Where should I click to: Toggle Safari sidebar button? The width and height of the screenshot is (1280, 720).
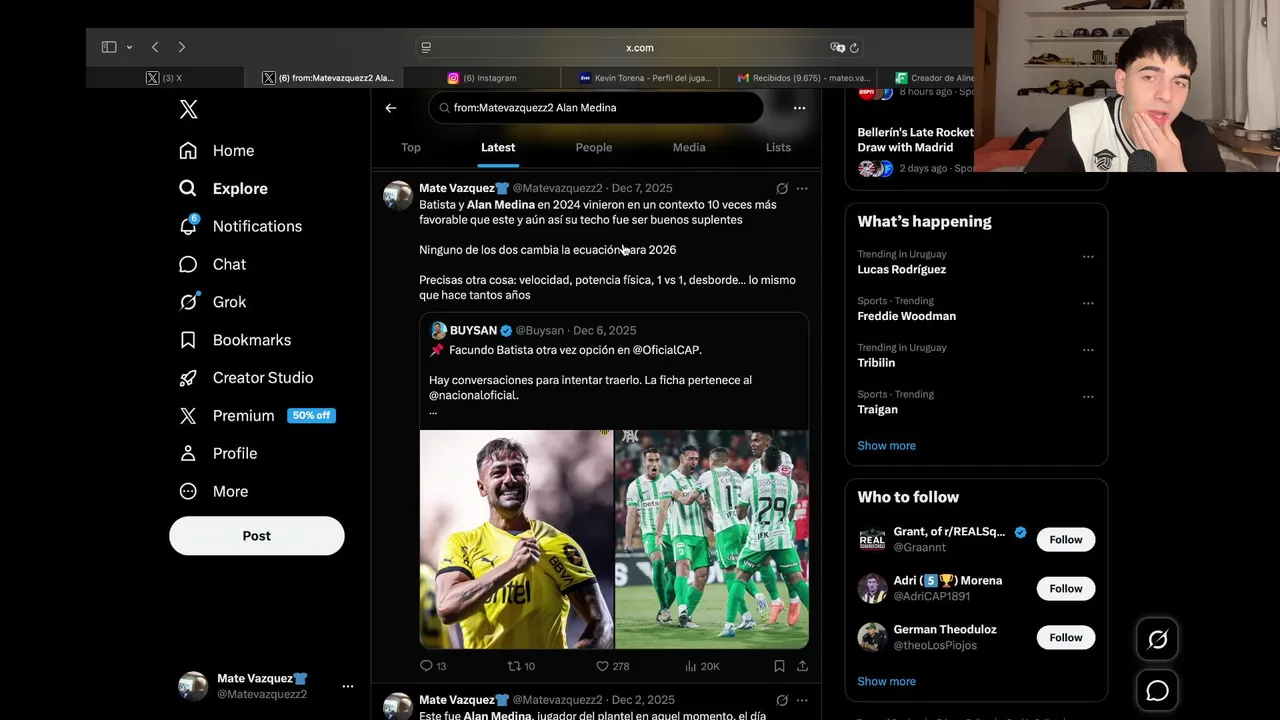[109, 47]
